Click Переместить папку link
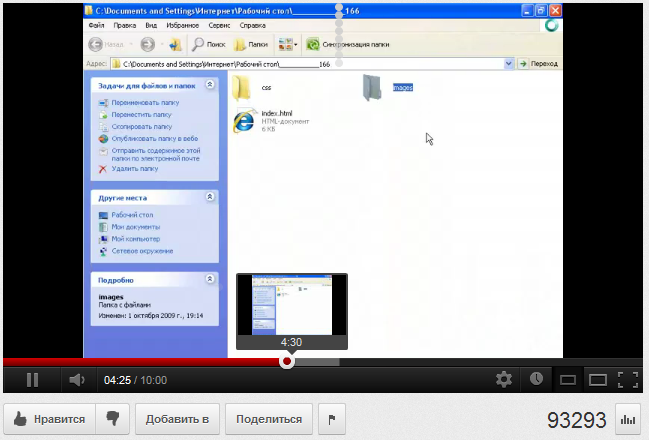Viewport: 649px width, 440px height. (141, 114)
